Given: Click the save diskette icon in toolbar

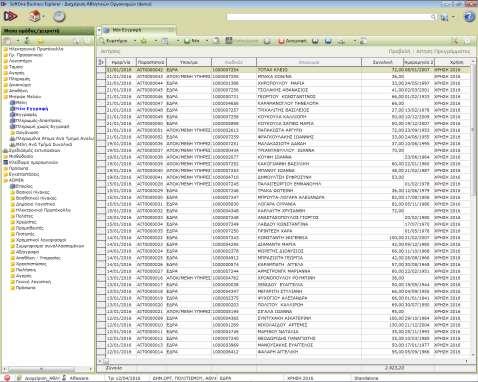Looking at the screenshot, I should pyautogui.click(x=229, y=41).
